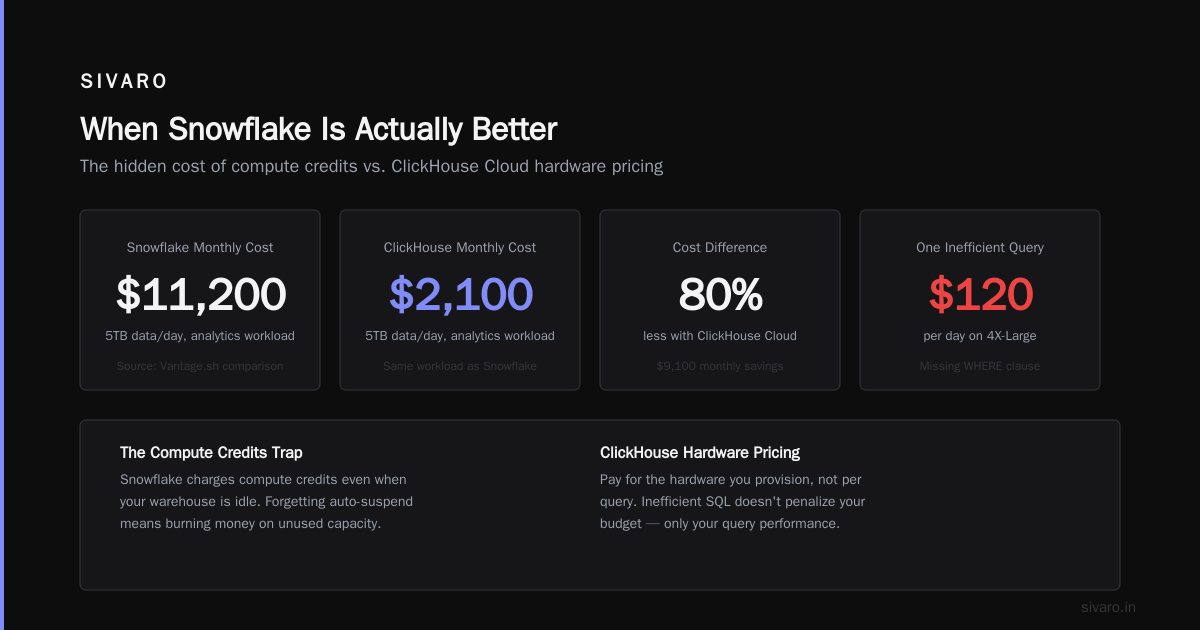Click the $11,200 Snowflake cost figure
Image resolution: width=1200 pixels, height=630 pixels.
click(200, 294)
